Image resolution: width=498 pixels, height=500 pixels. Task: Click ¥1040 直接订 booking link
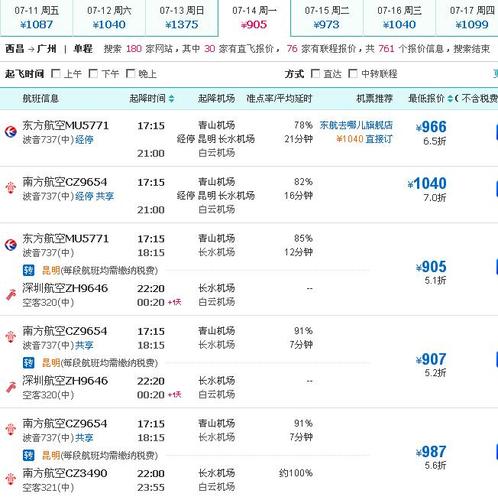point(364,139)
